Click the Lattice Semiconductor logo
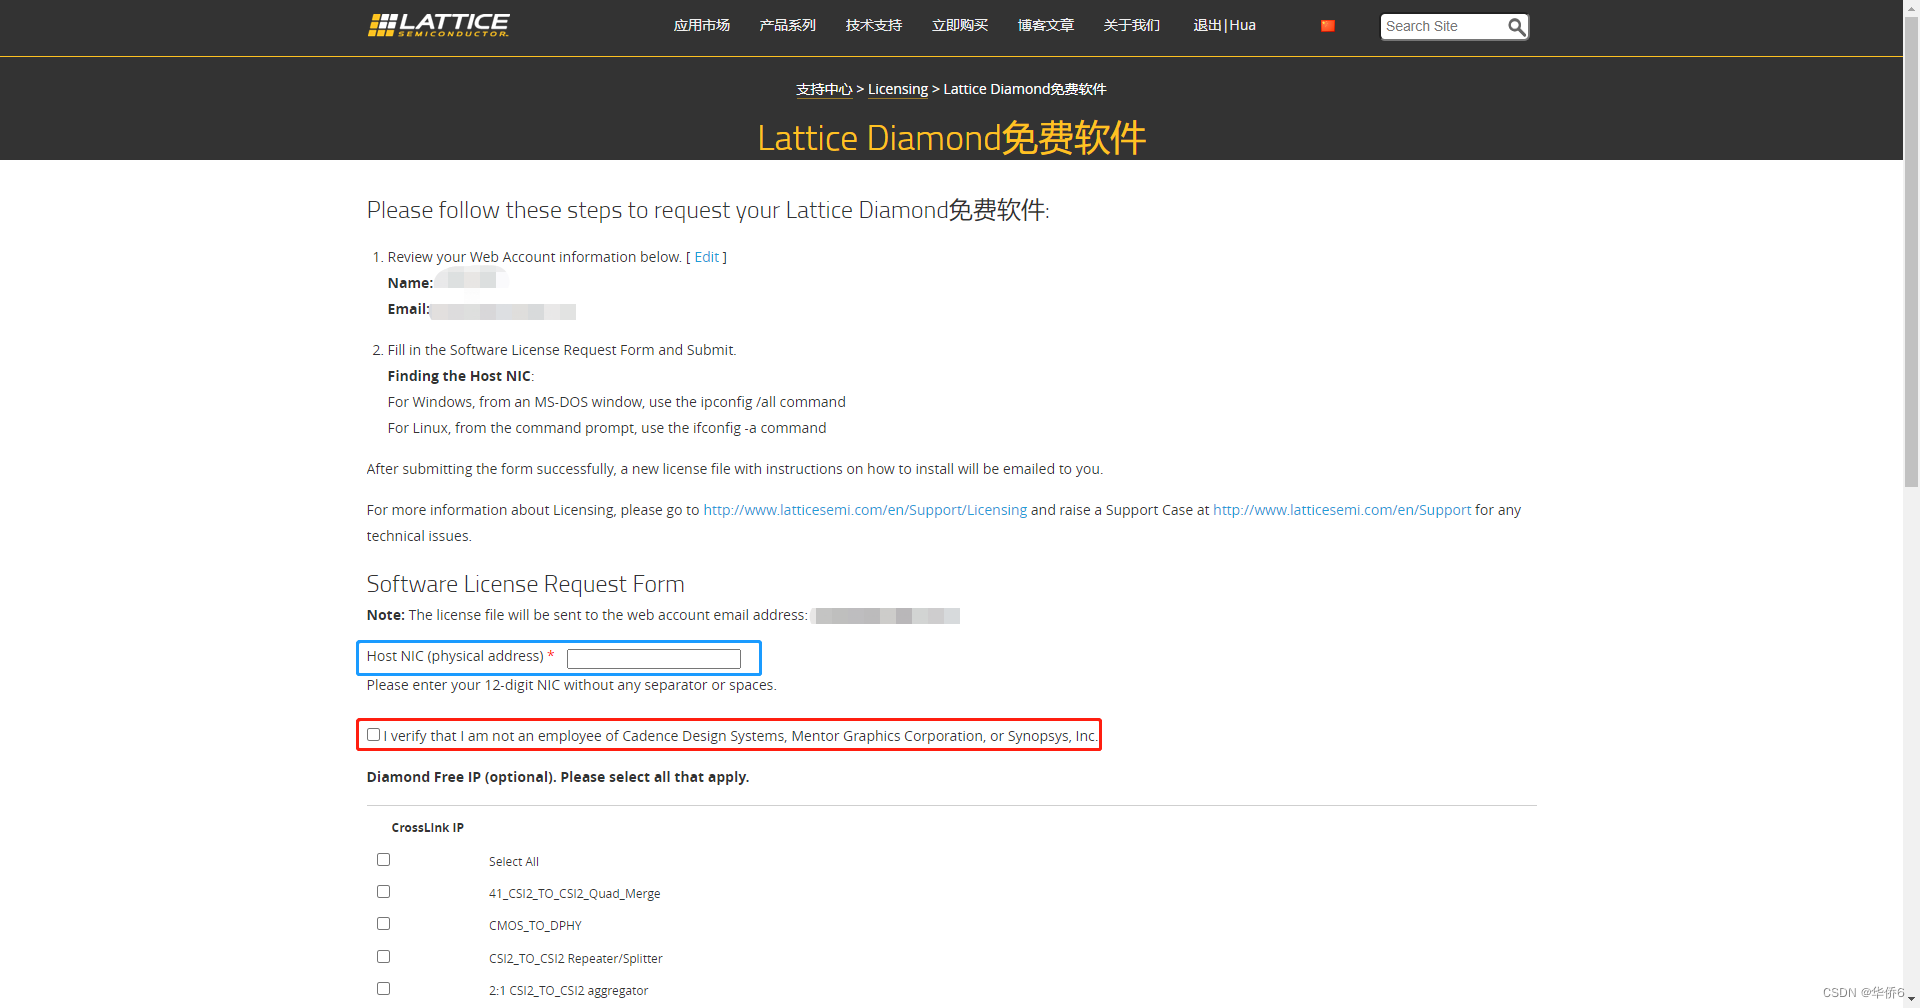Image resolution: width=1920 pixels, height=1008 pixels. click(x=438, y=25)
